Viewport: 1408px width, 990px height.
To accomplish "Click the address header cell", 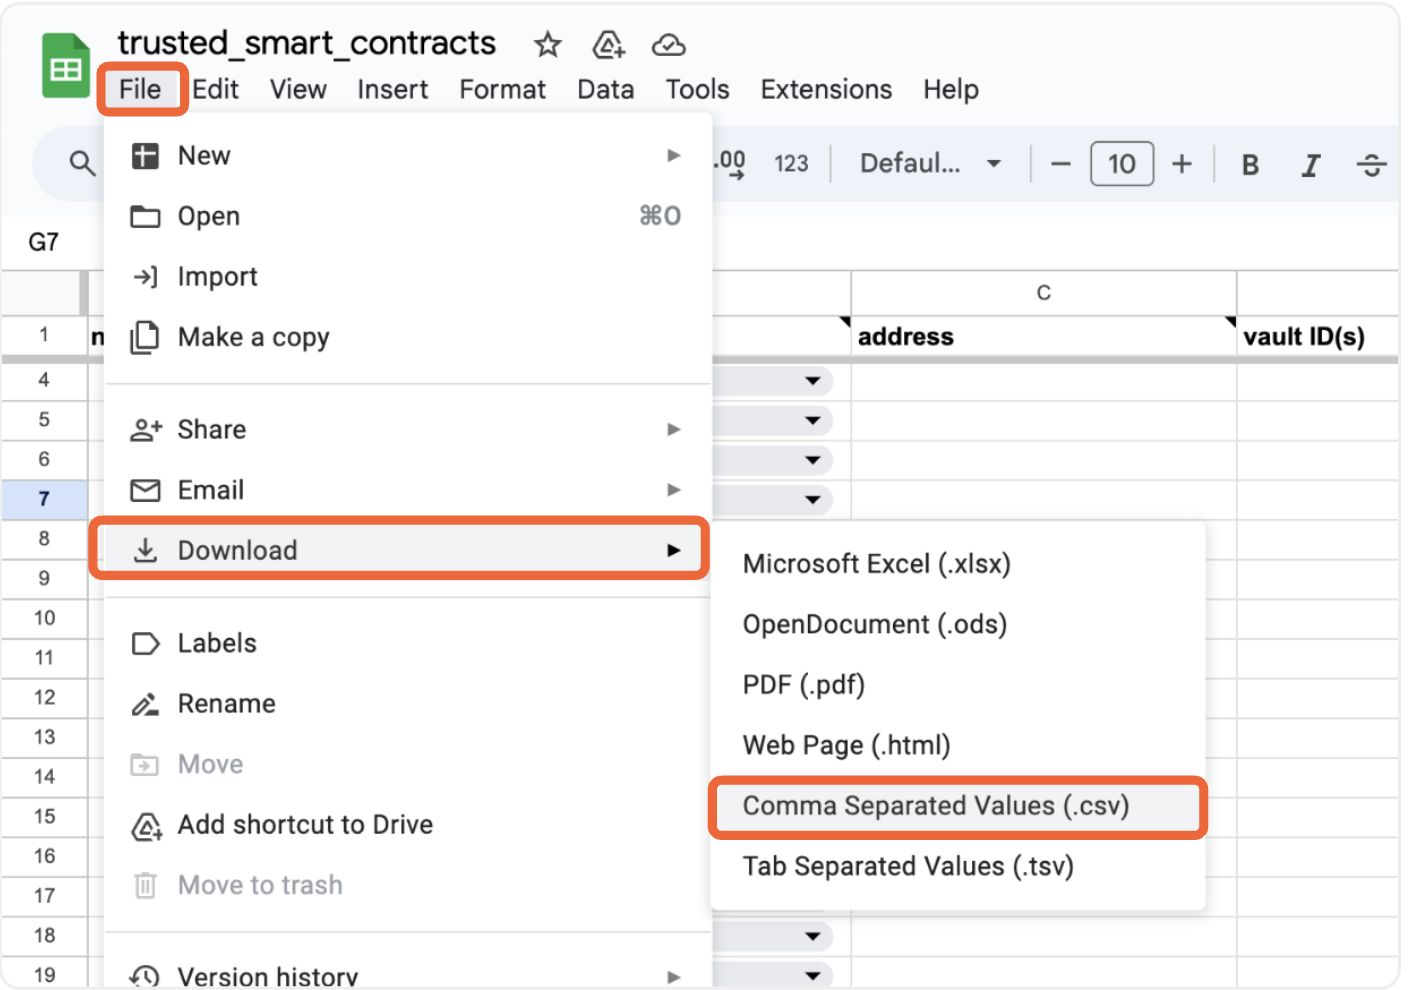I will pyautogui.click(x=1044, y=337).
